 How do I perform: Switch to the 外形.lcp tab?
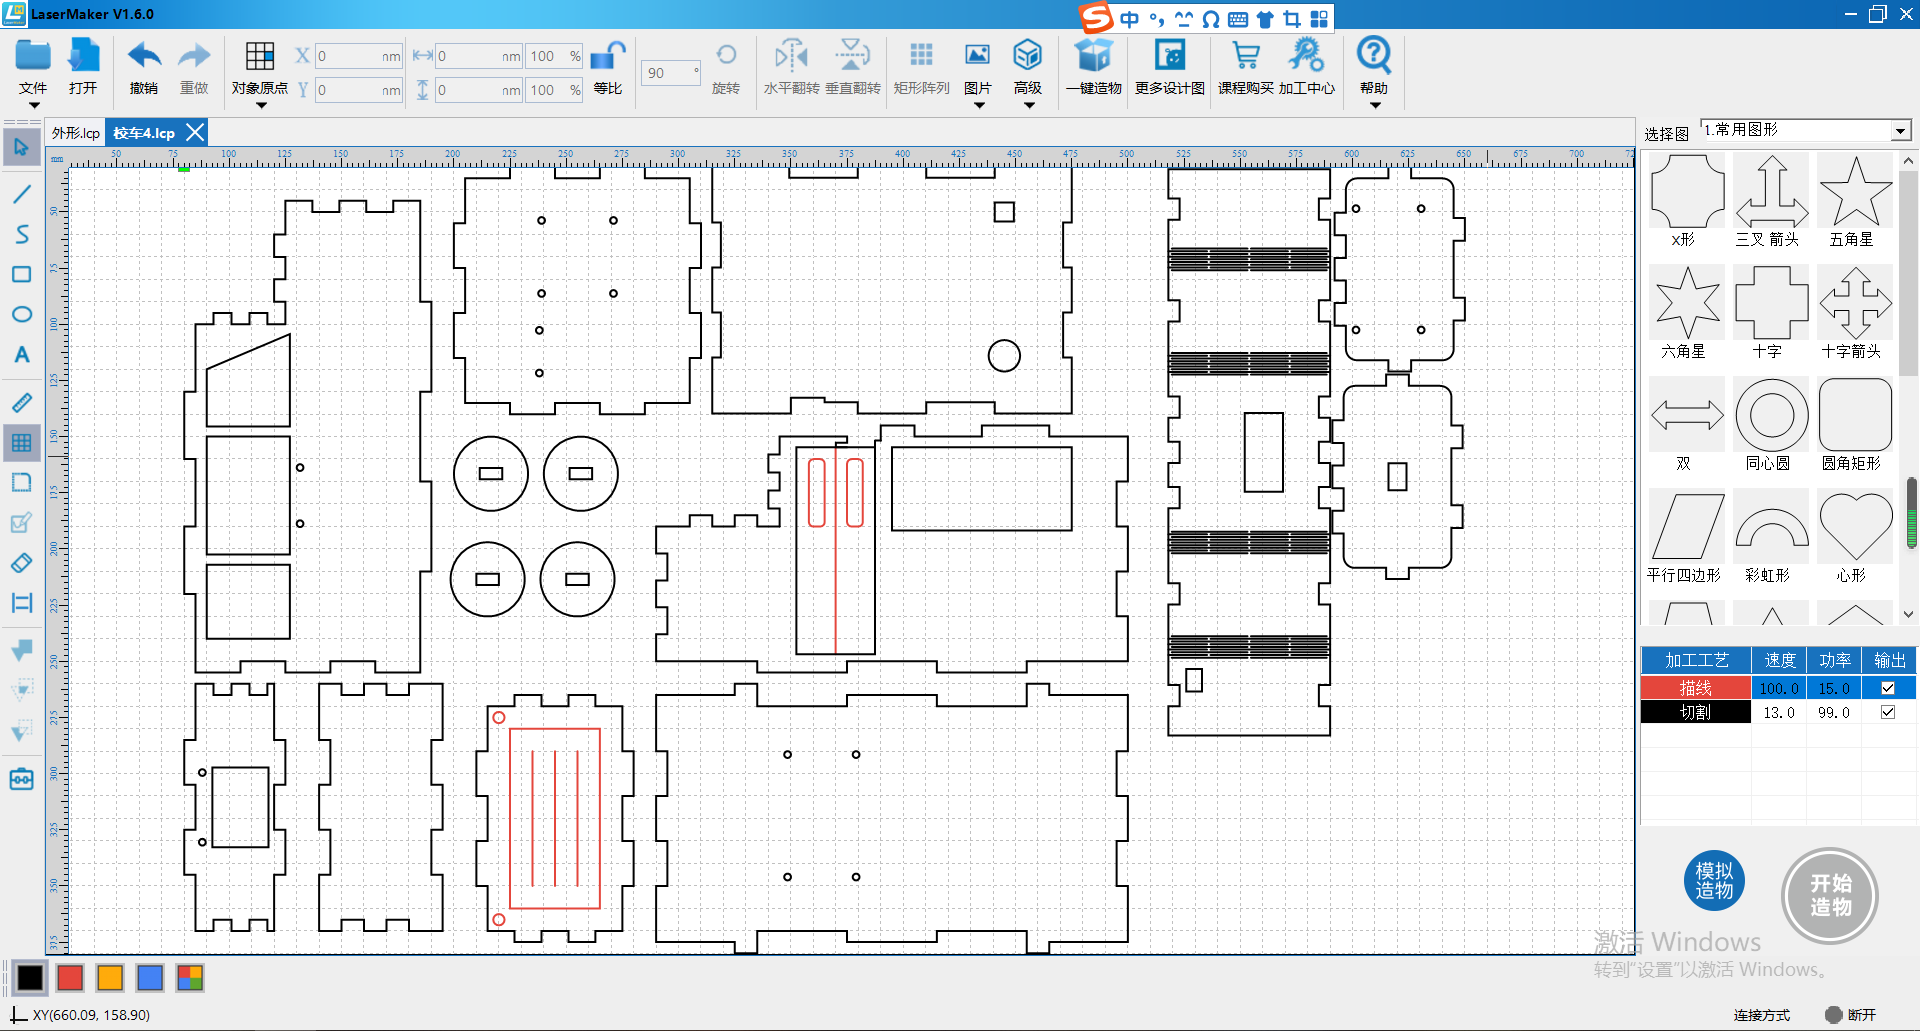click(x=76, y=133)
